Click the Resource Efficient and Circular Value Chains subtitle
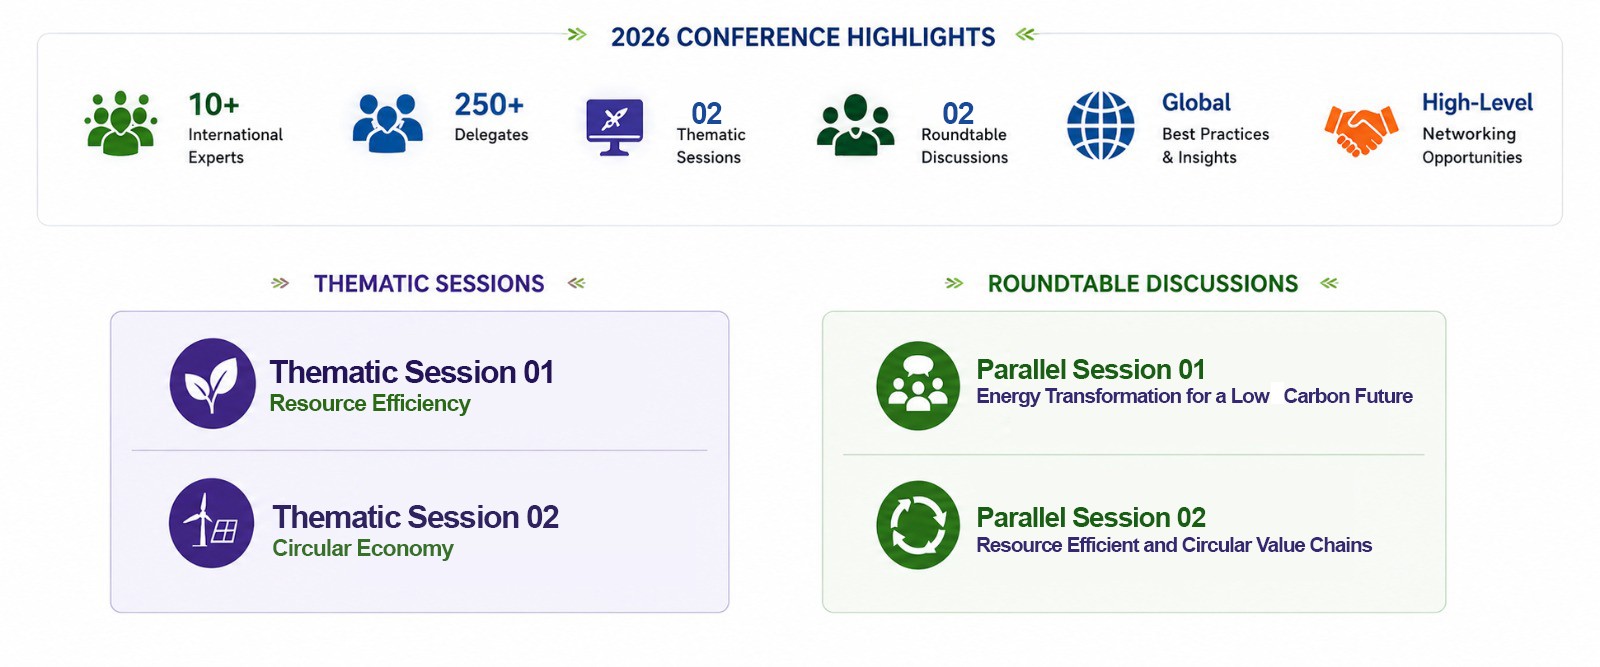The image size is (1600, 667). [1174, 545]
